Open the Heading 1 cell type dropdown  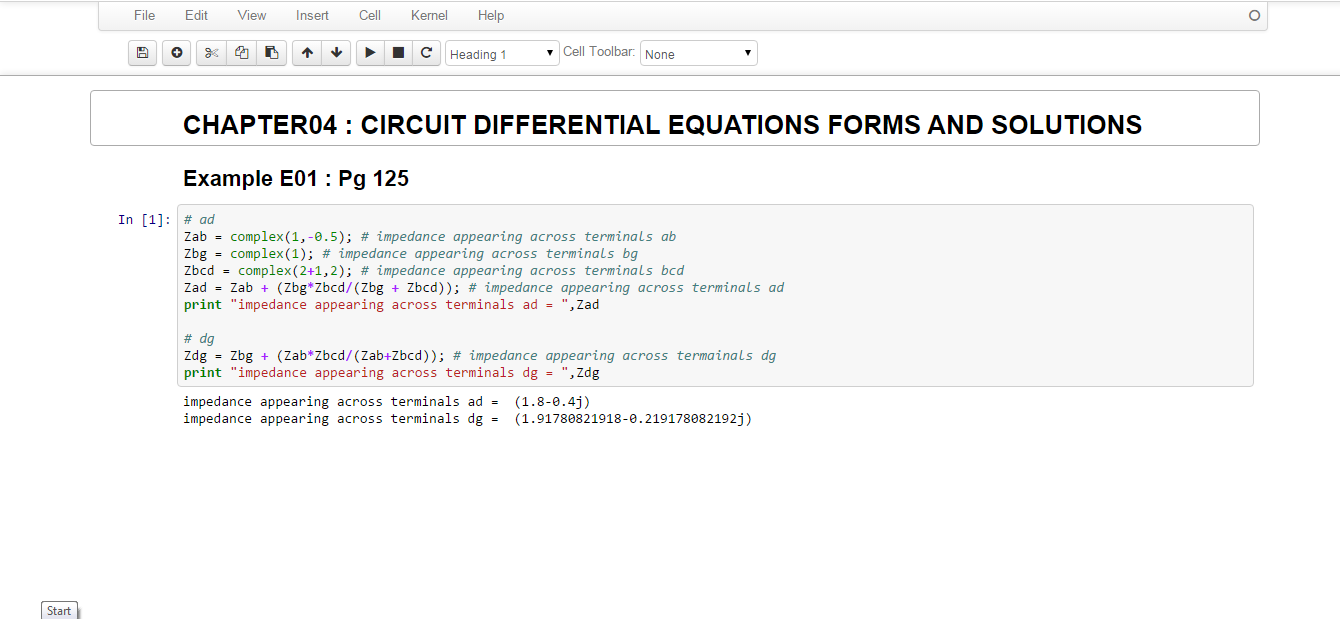tap(502, 54)
